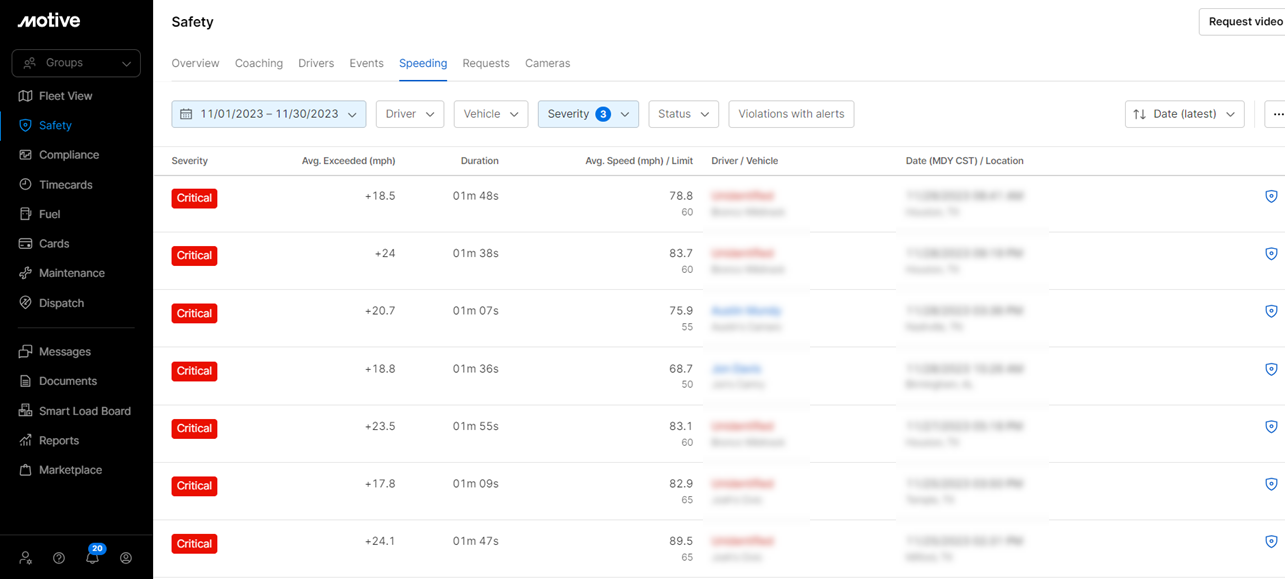This screenshot has height=579, width=1285.
Task: Click the Motive logo
Action: tap(48, 21)
